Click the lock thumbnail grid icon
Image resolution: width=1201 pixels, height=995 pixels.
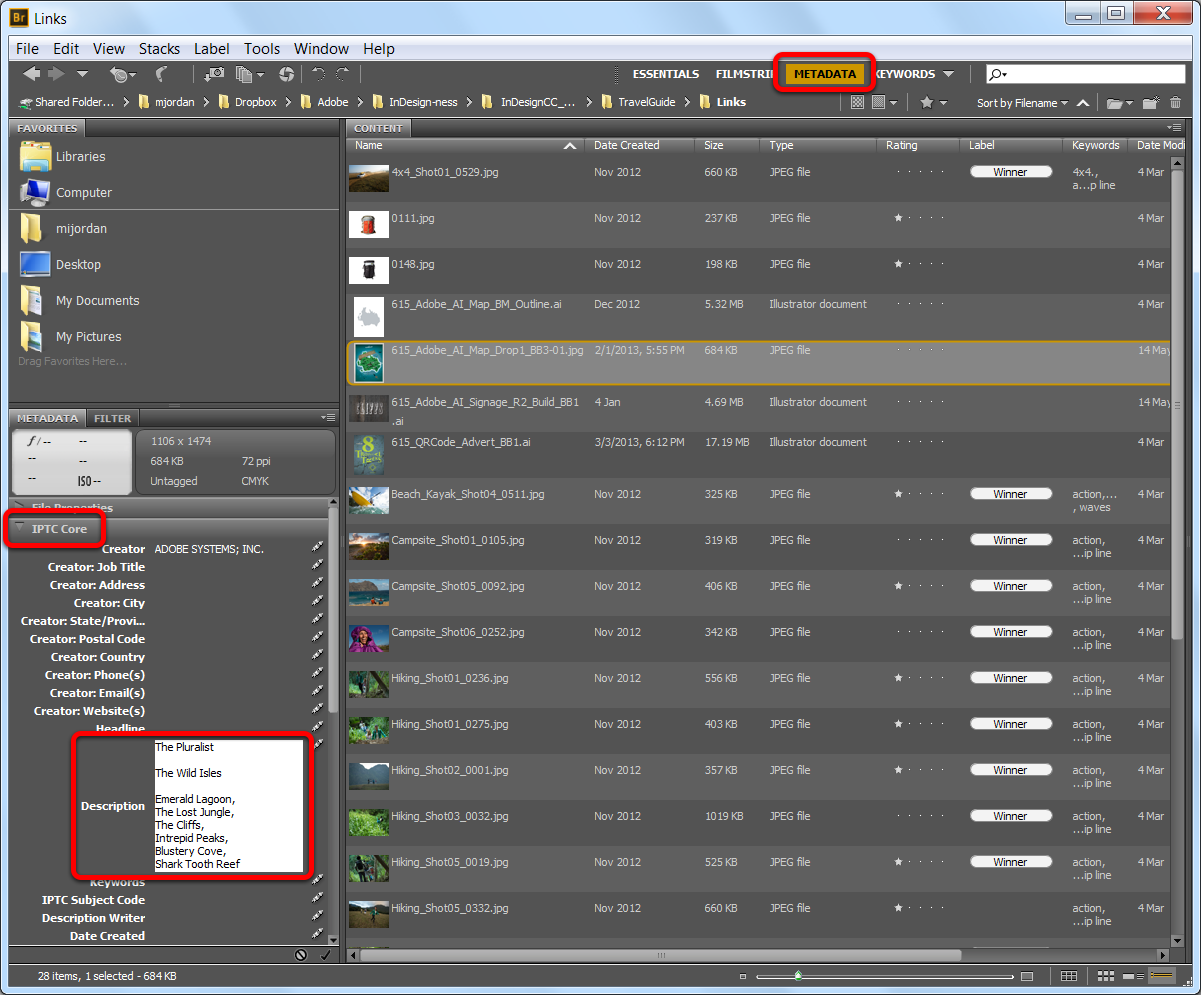coord(1069,976)
